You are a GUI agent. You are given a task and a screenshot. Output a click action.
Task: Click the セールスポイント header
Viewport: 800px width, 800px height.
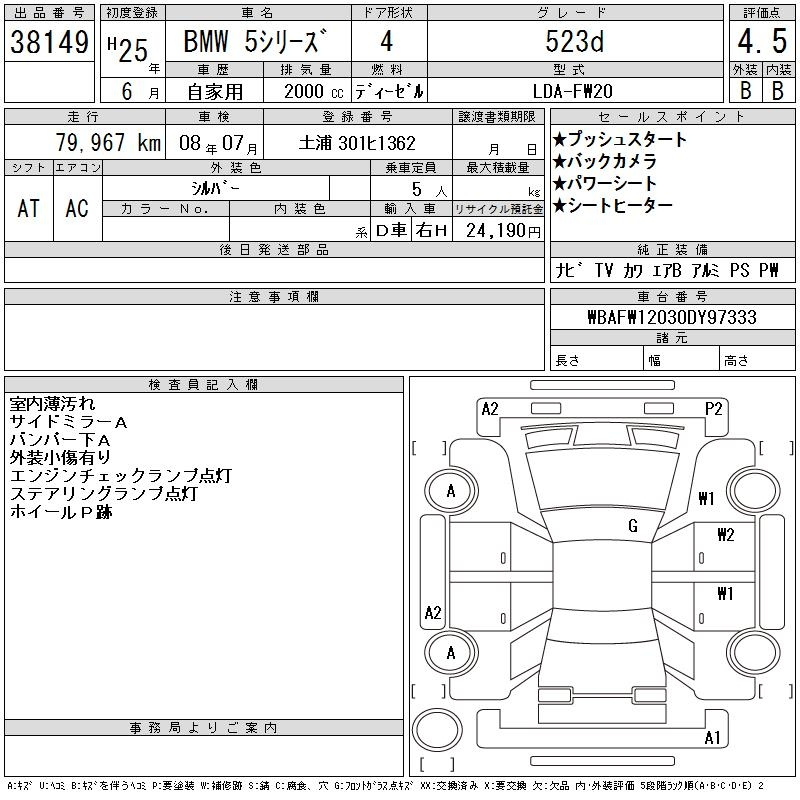[672, 117]
